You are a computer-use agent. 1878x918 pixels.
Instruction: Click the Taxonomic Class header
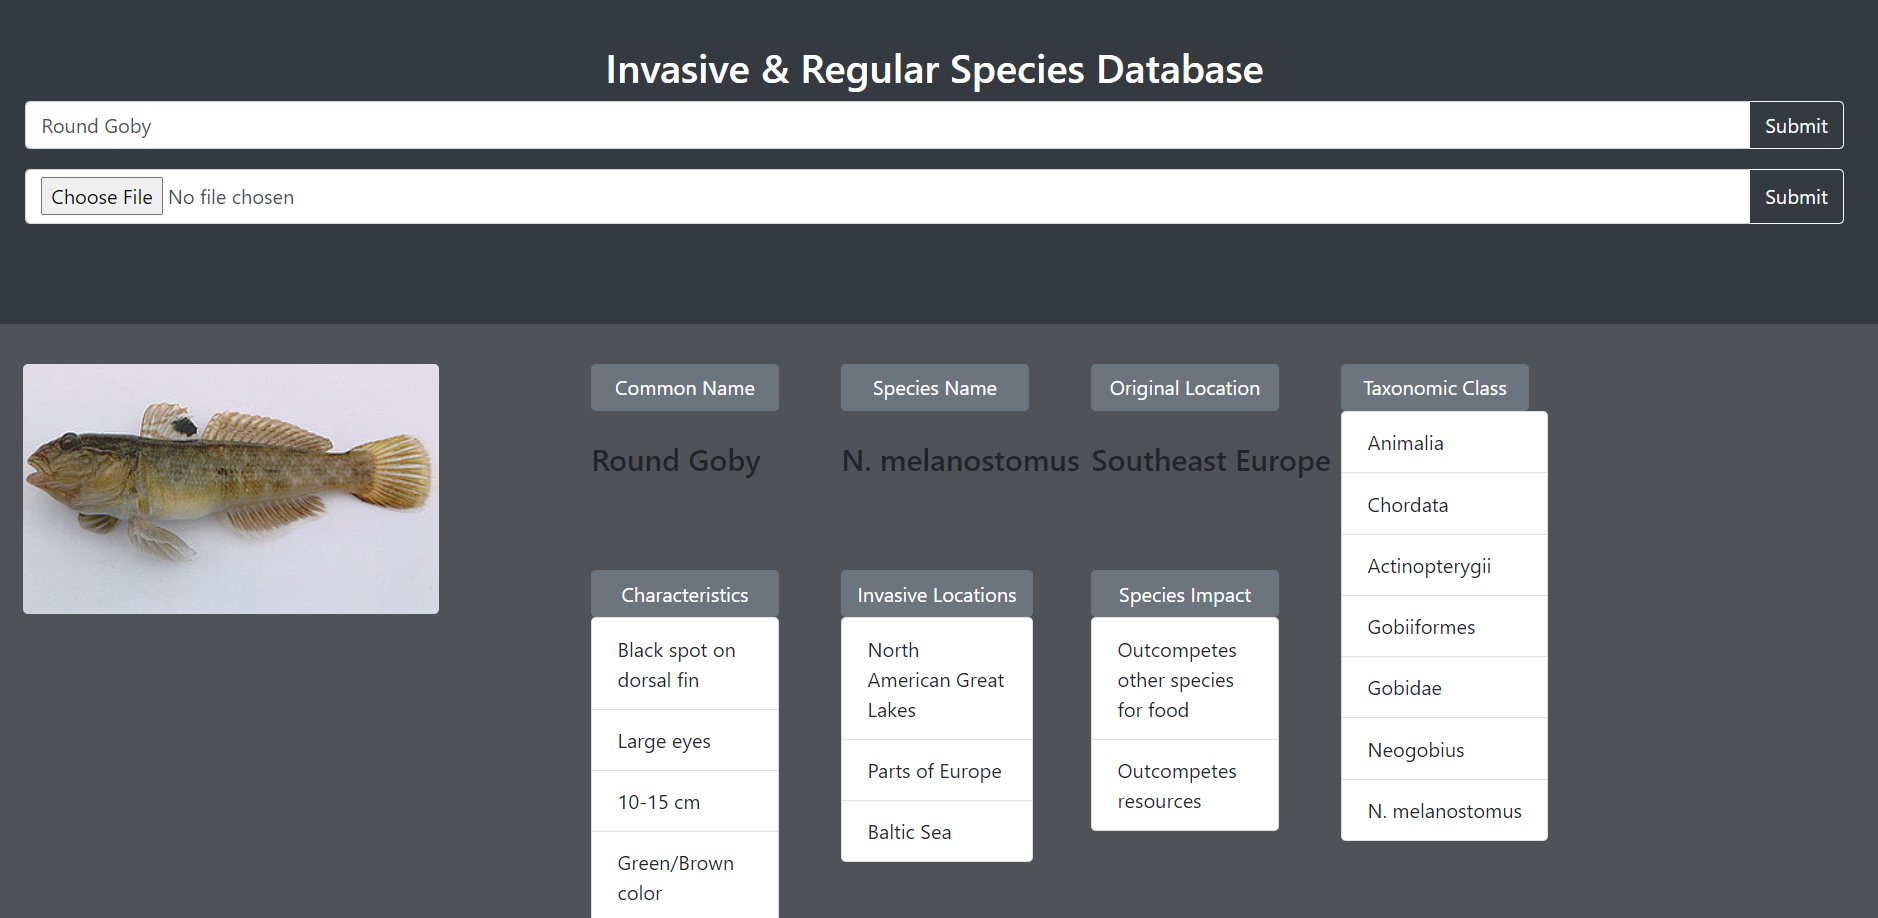[x=1434, y=387]
